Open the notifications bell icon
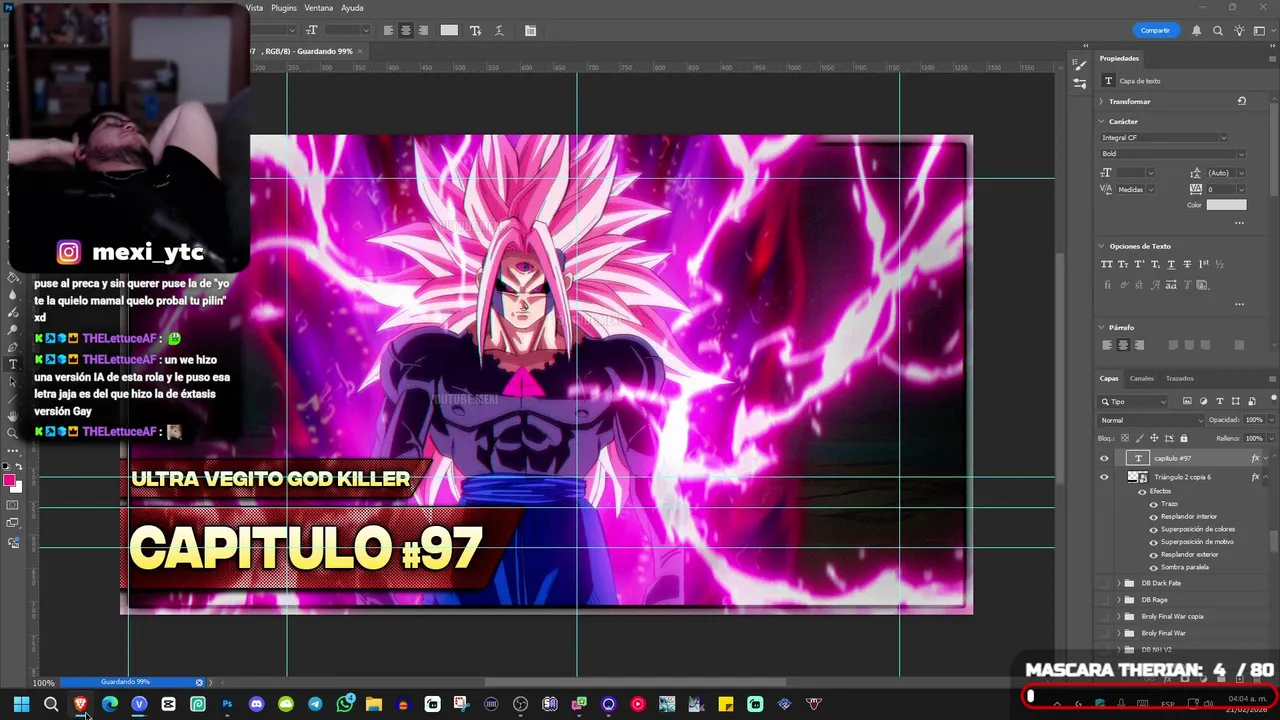Image resolution: width=1280 pixels, height=720 pixels. (x=1197, y=30)
